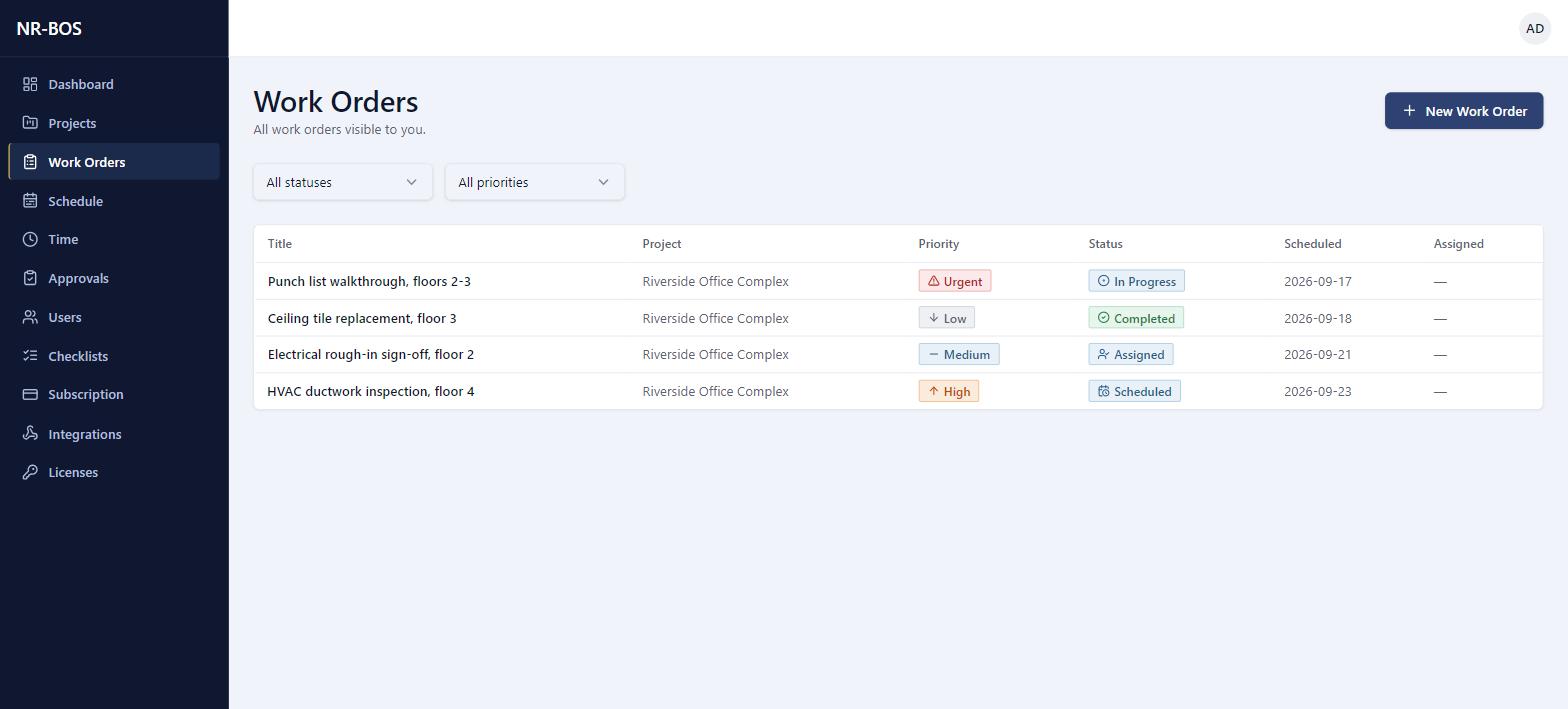1568x709 pixels.
Task: Click the High priority badge
Action: click(949, 391)
